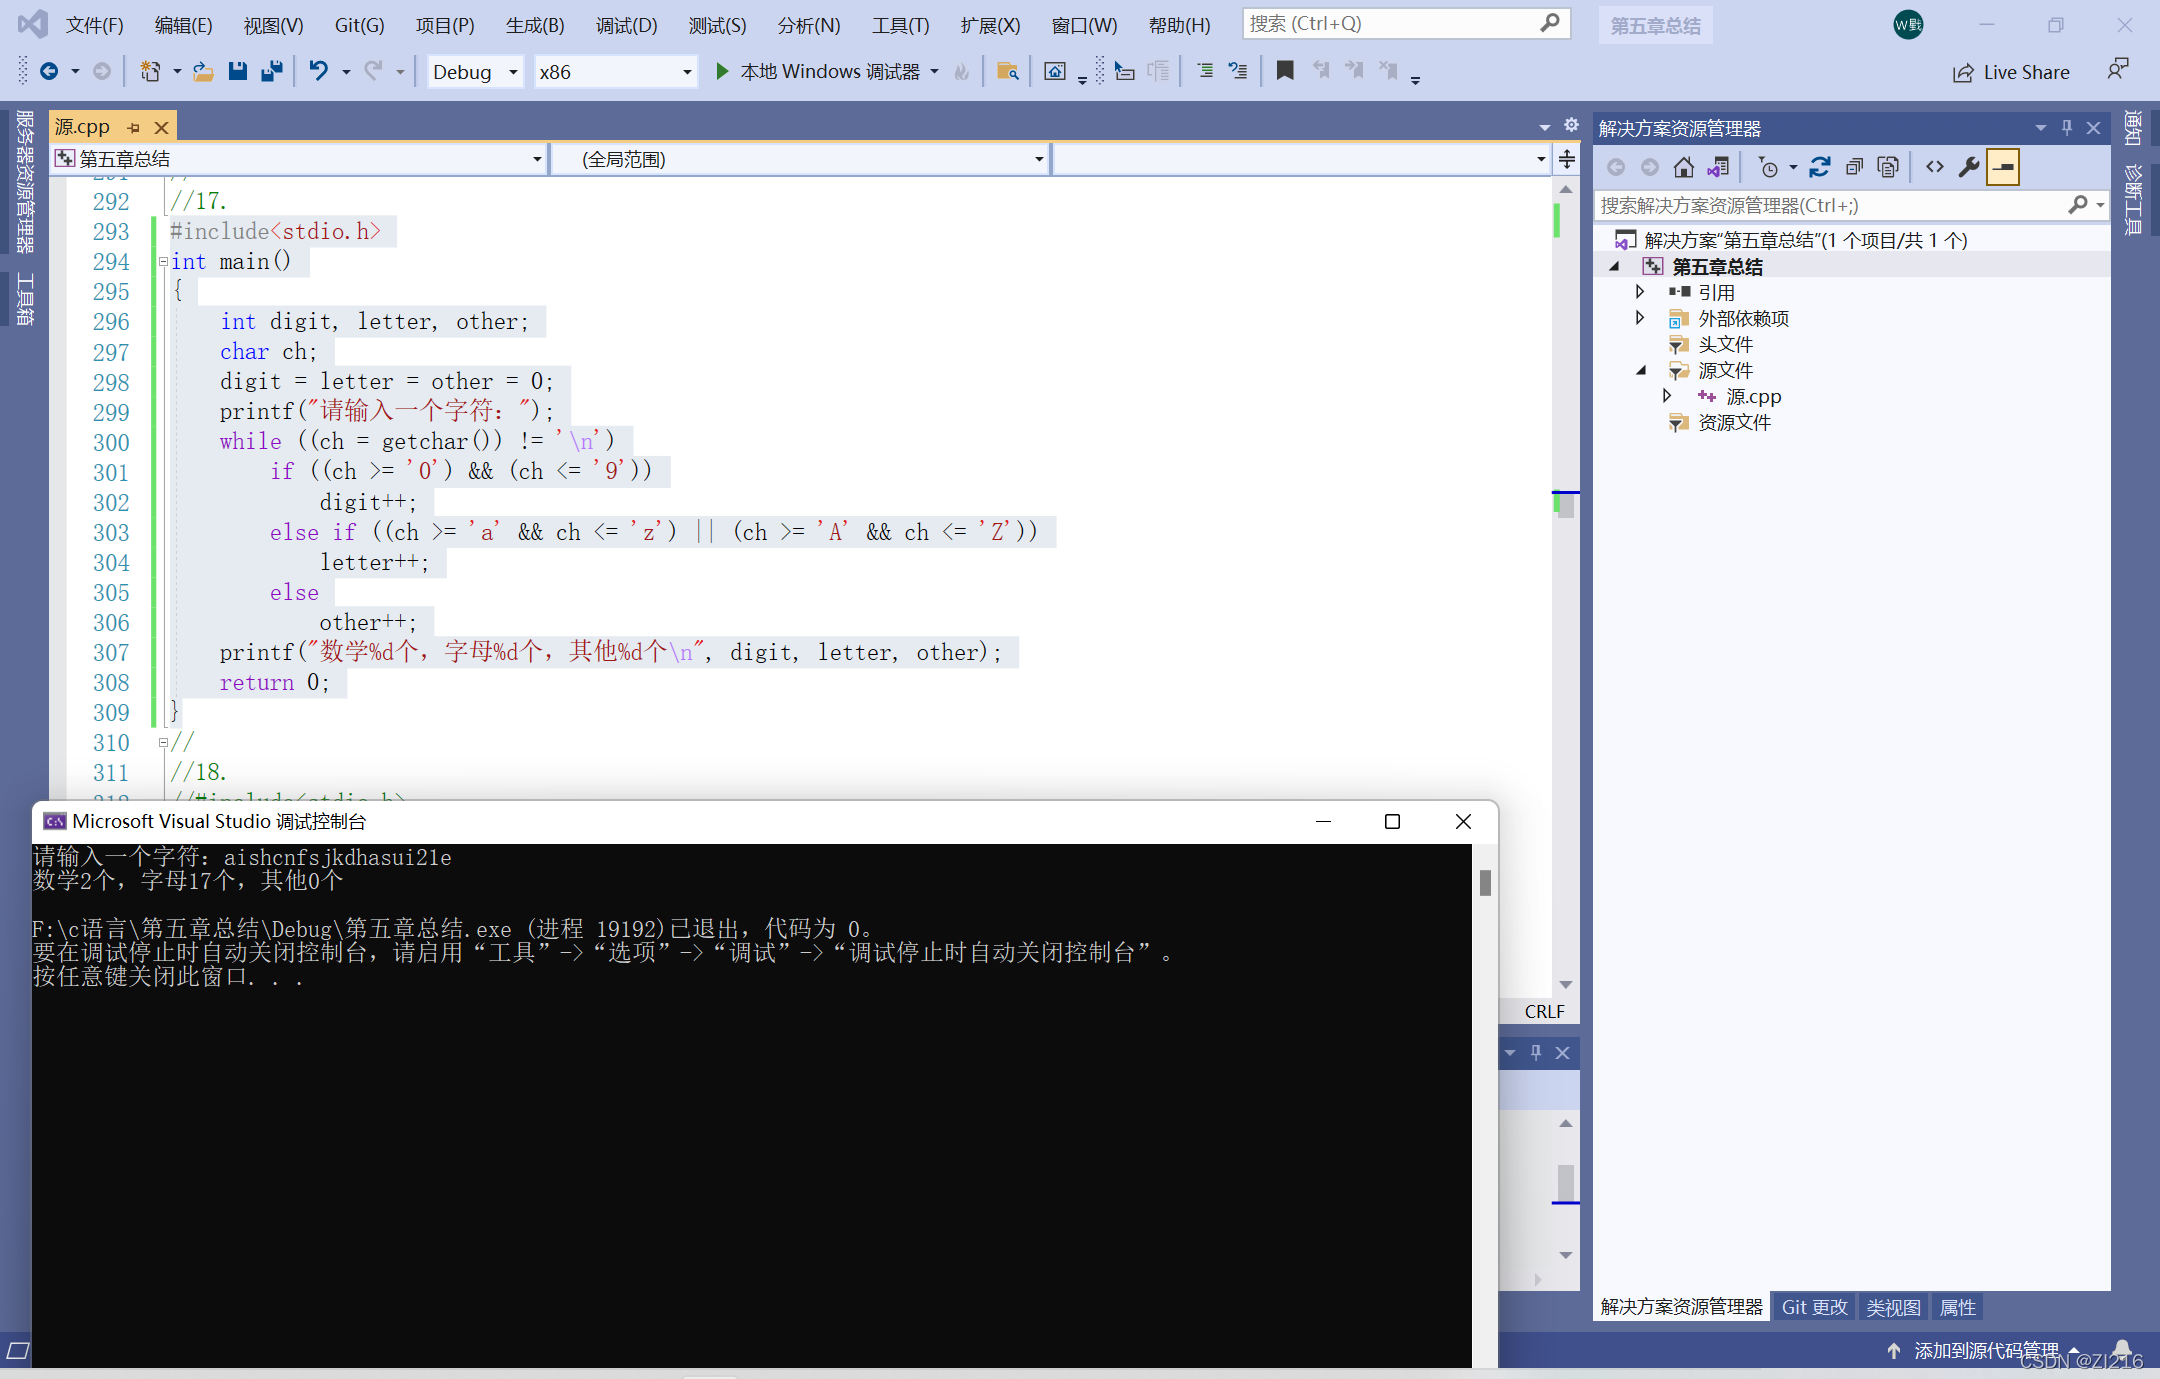This screenshot has width=2160, height=1379.
Task: Click the 通知 side tab
Action: [2133, 129]
